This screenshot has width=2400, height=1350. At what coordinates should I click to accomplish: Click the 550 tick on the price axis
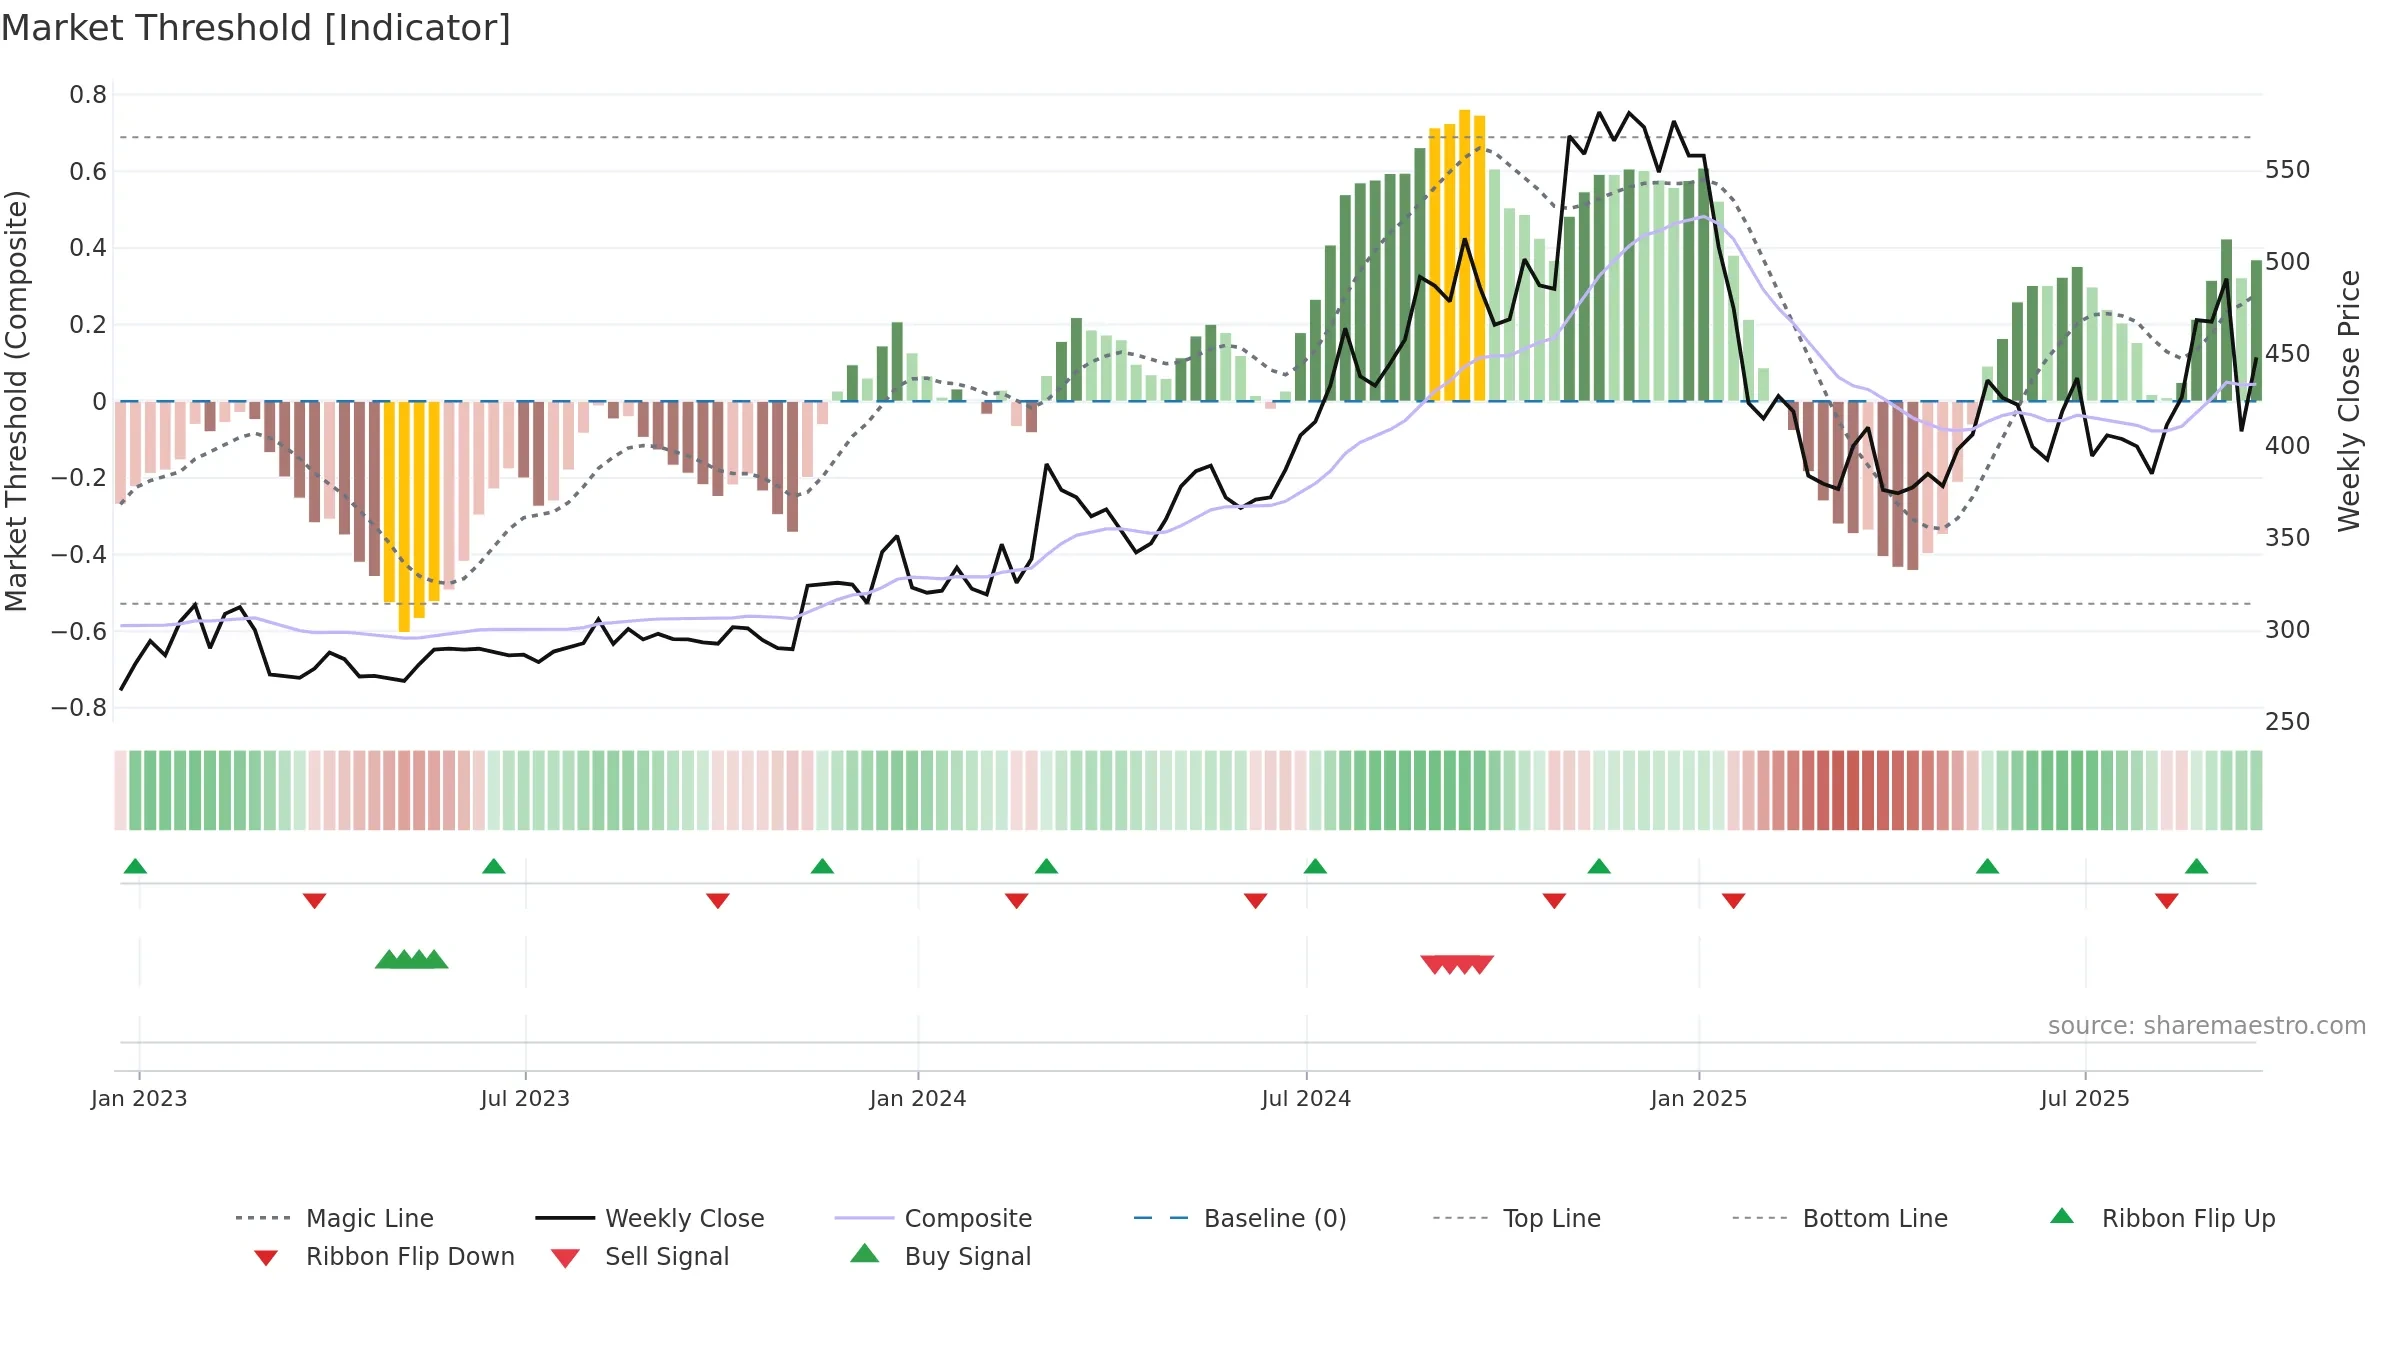2288,170
